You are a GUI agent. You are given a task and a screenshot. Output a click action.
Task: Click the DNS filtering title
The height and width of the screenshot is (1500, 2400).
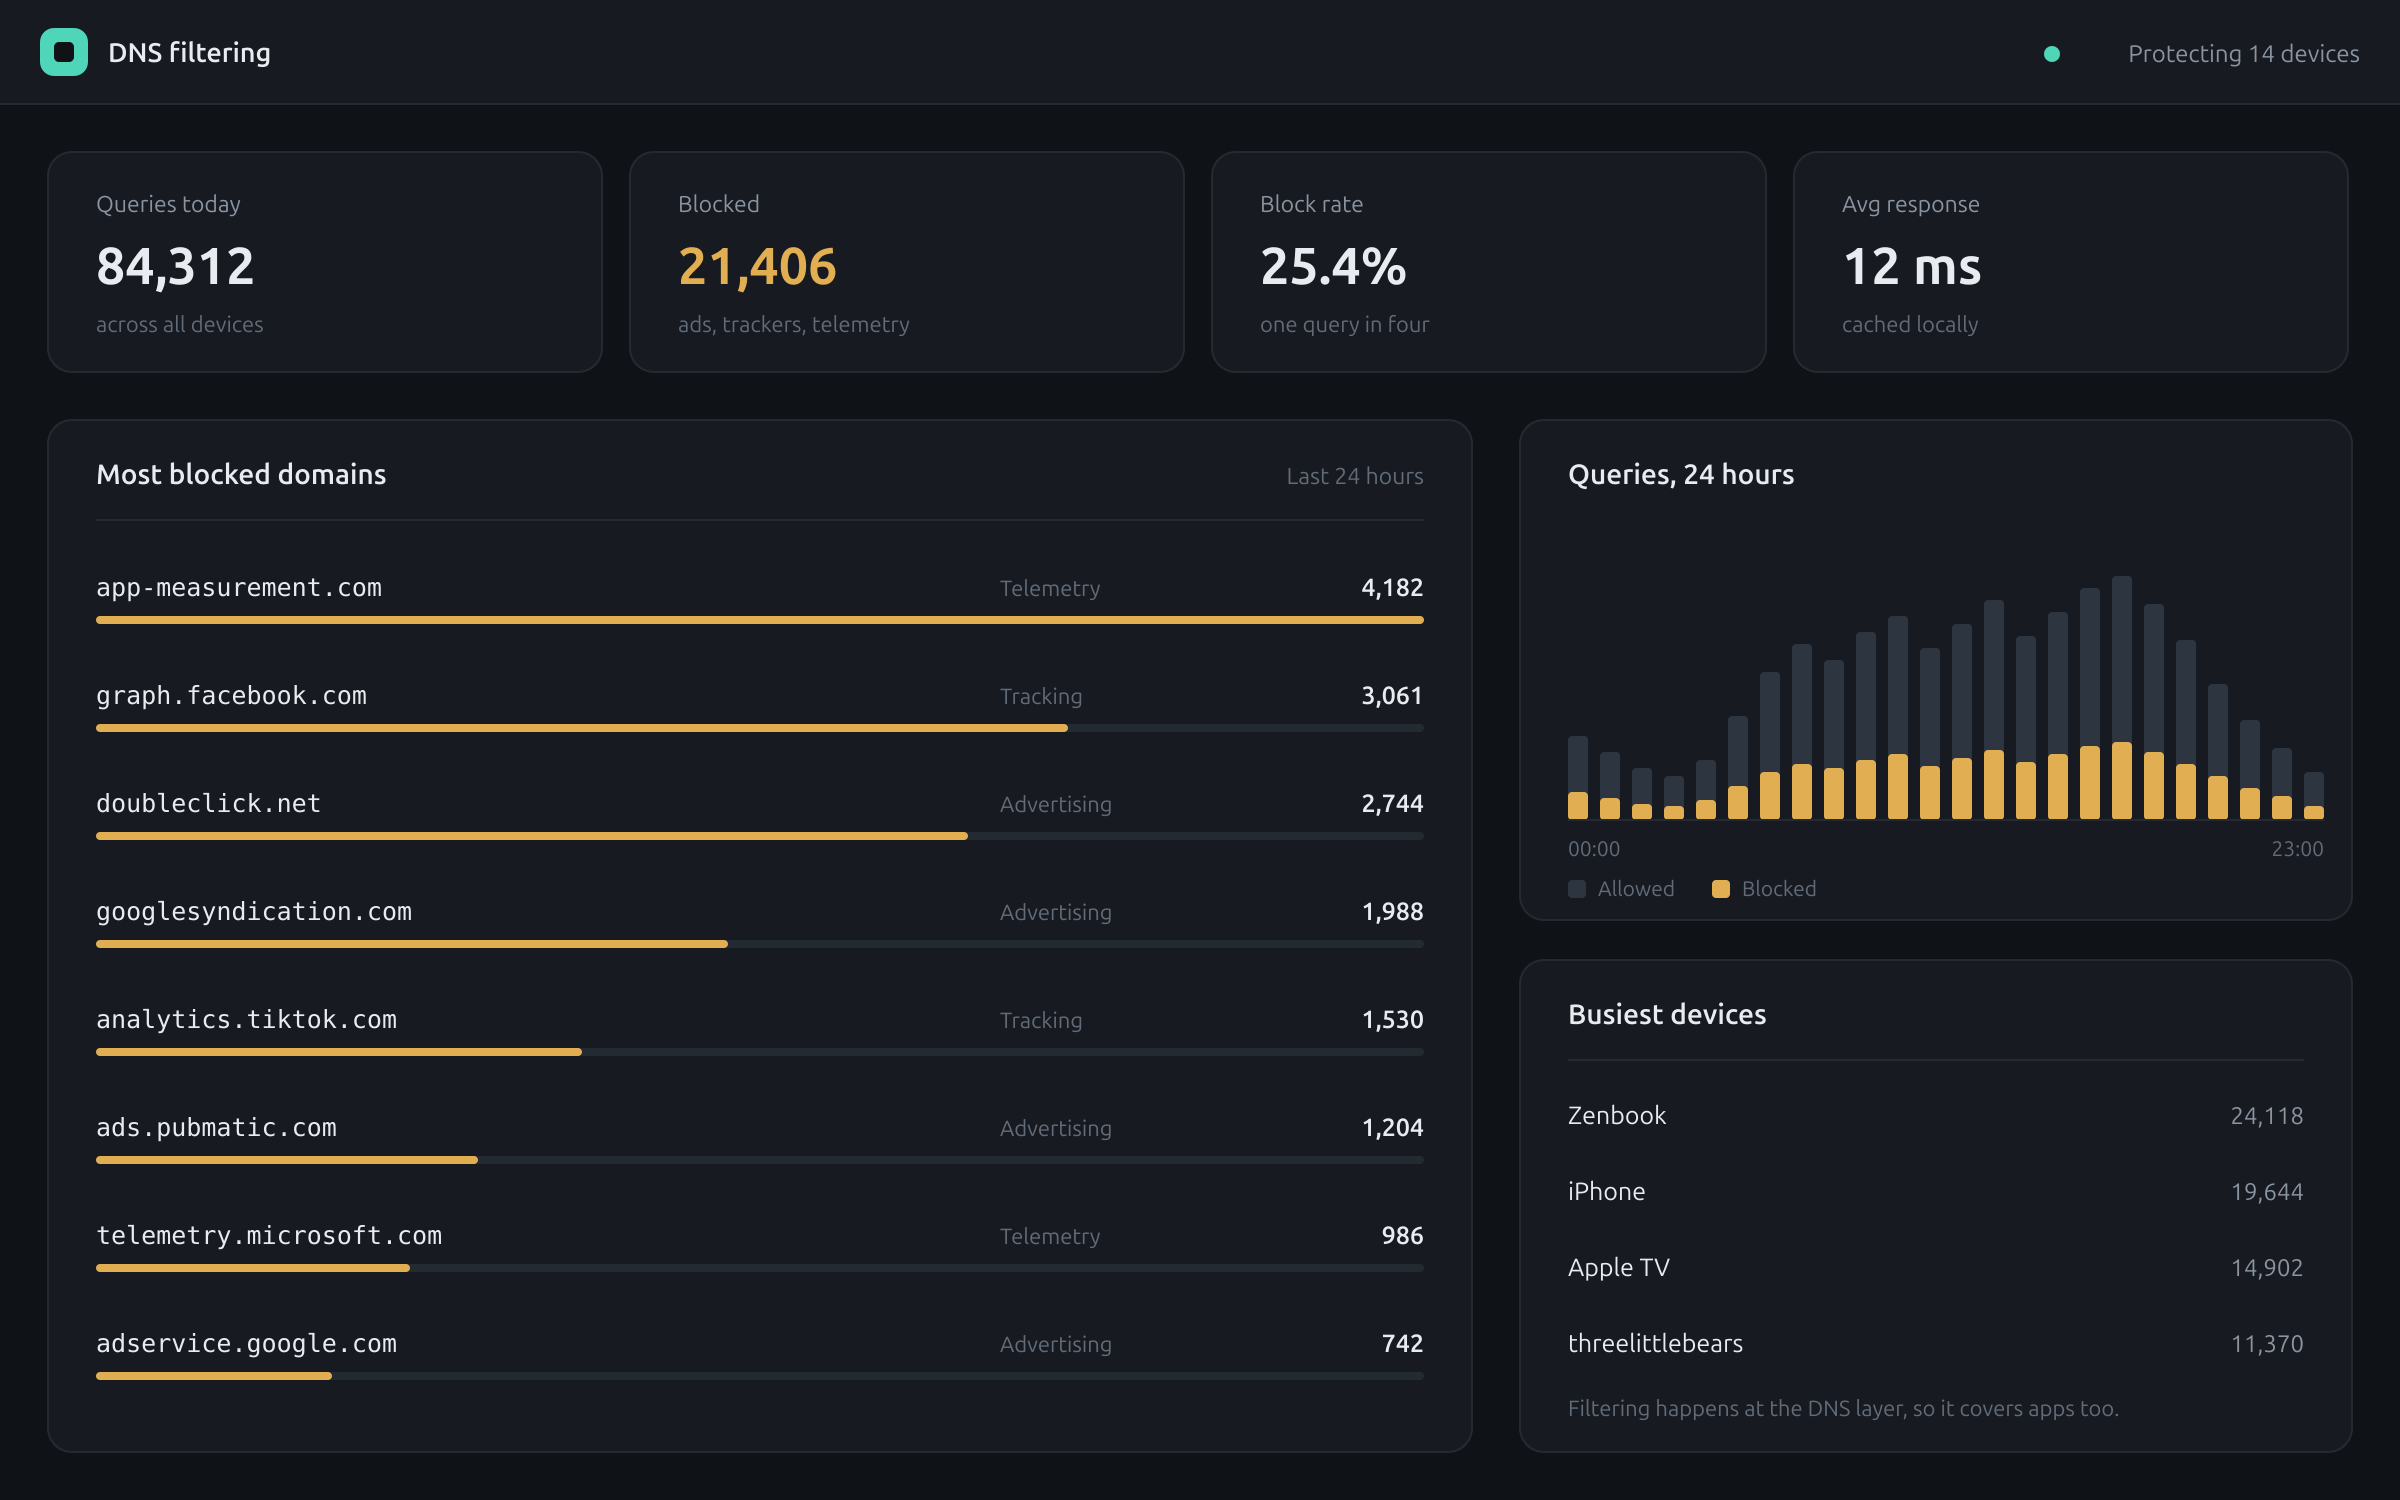tap(189, 52)
